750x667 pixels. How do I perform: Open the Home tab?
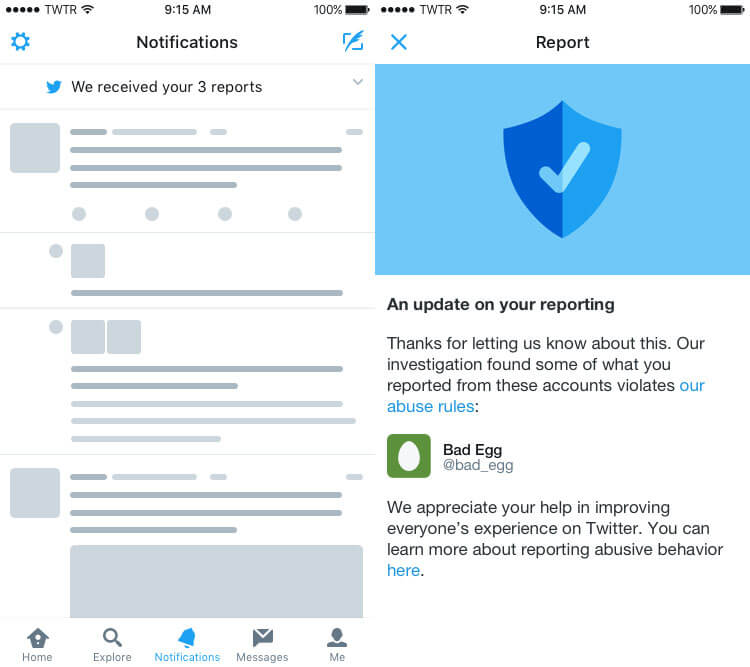pos(37,645)
